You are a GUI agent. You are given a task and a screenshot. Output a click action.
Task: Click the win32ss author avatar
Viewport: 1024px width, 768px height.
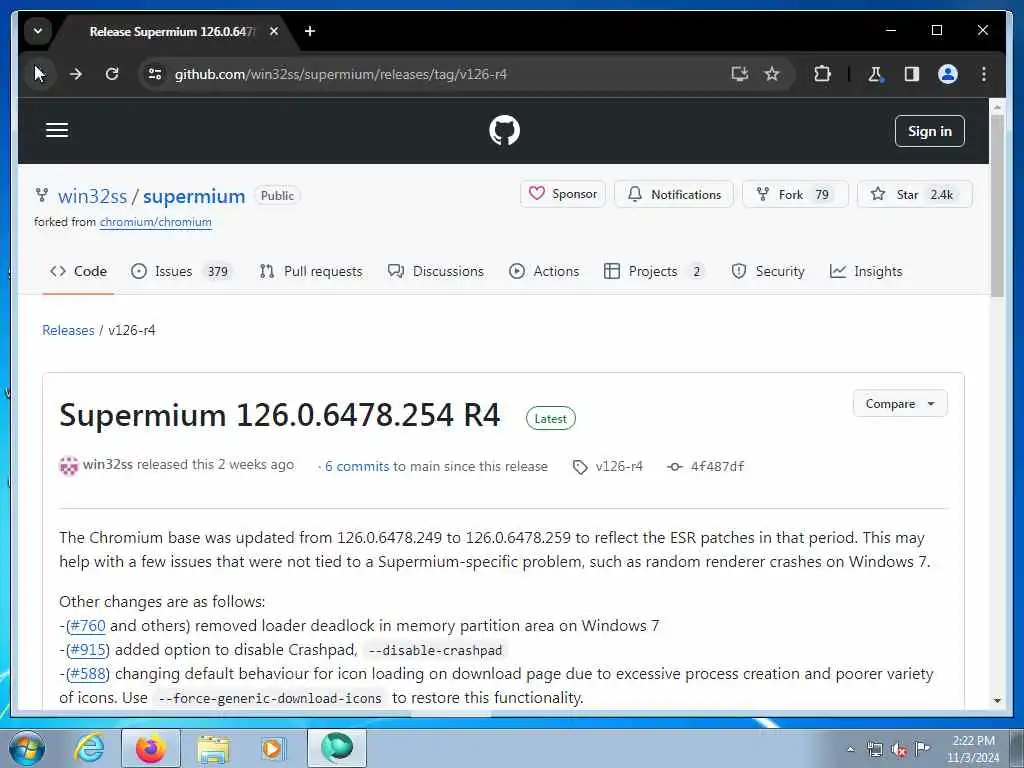tap(69, 466)
